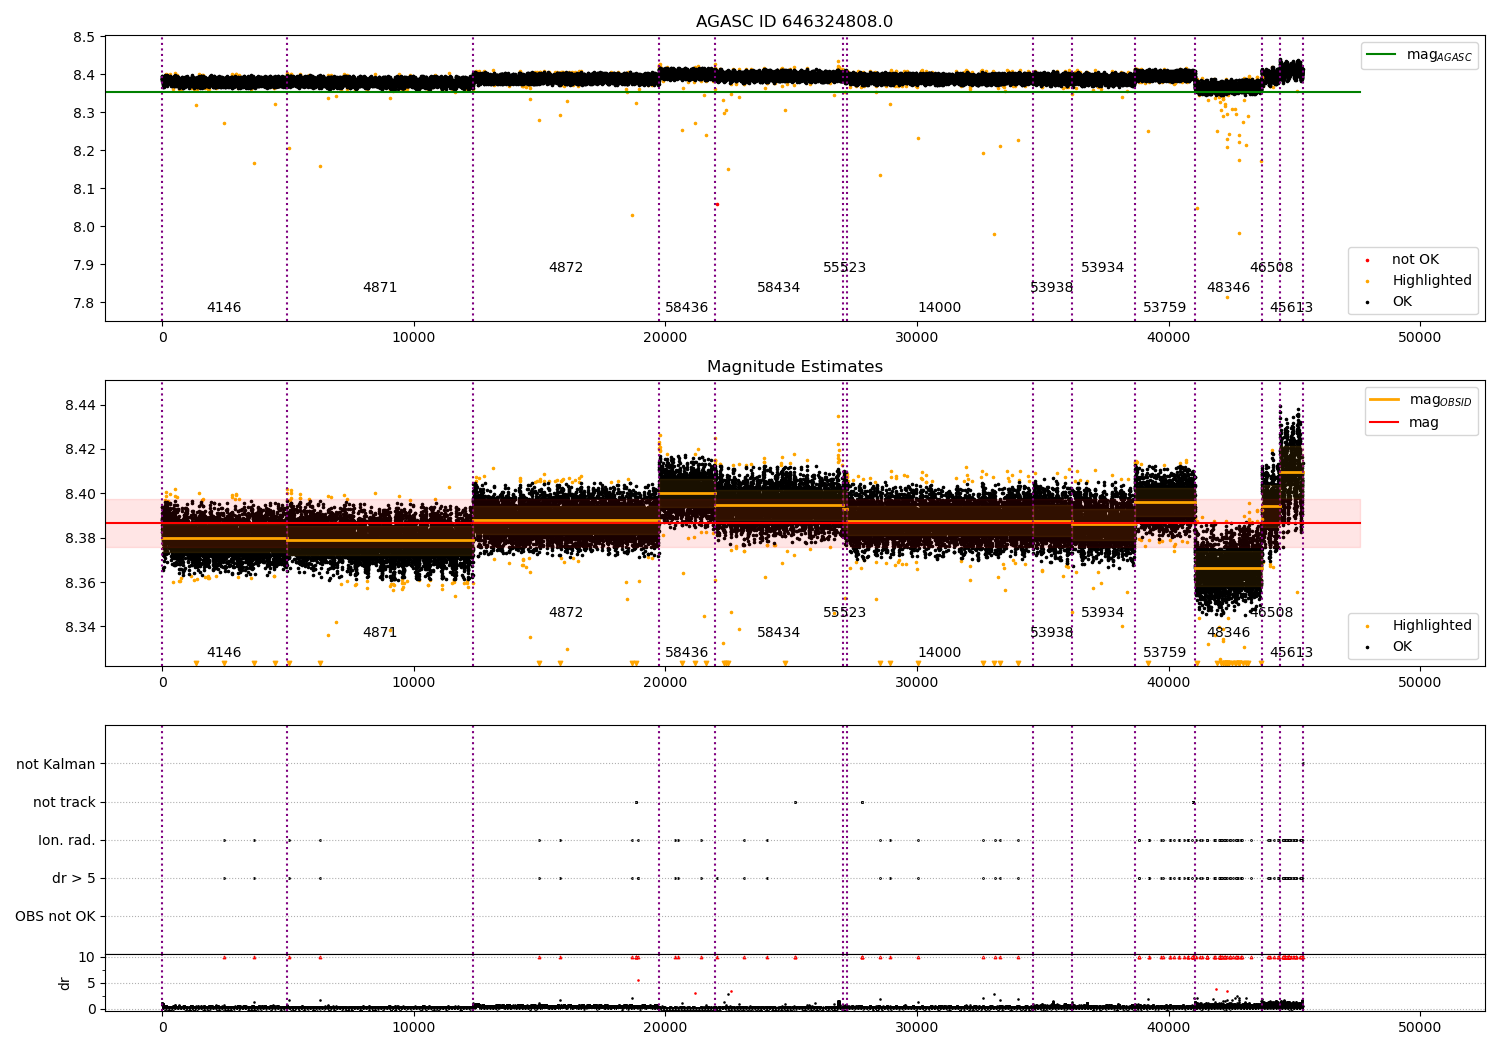Click OBSID label 4871 in the top panel
The image size is (1500, 1050).
coord(380,288)
